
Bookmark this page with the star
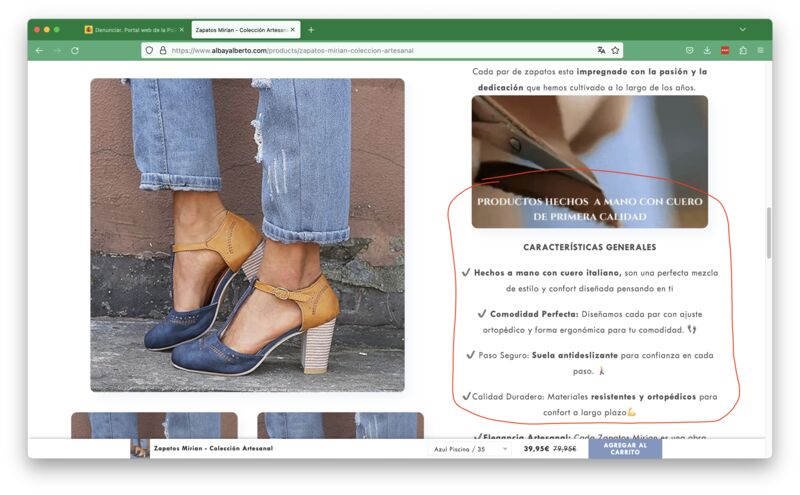(615, 50)
